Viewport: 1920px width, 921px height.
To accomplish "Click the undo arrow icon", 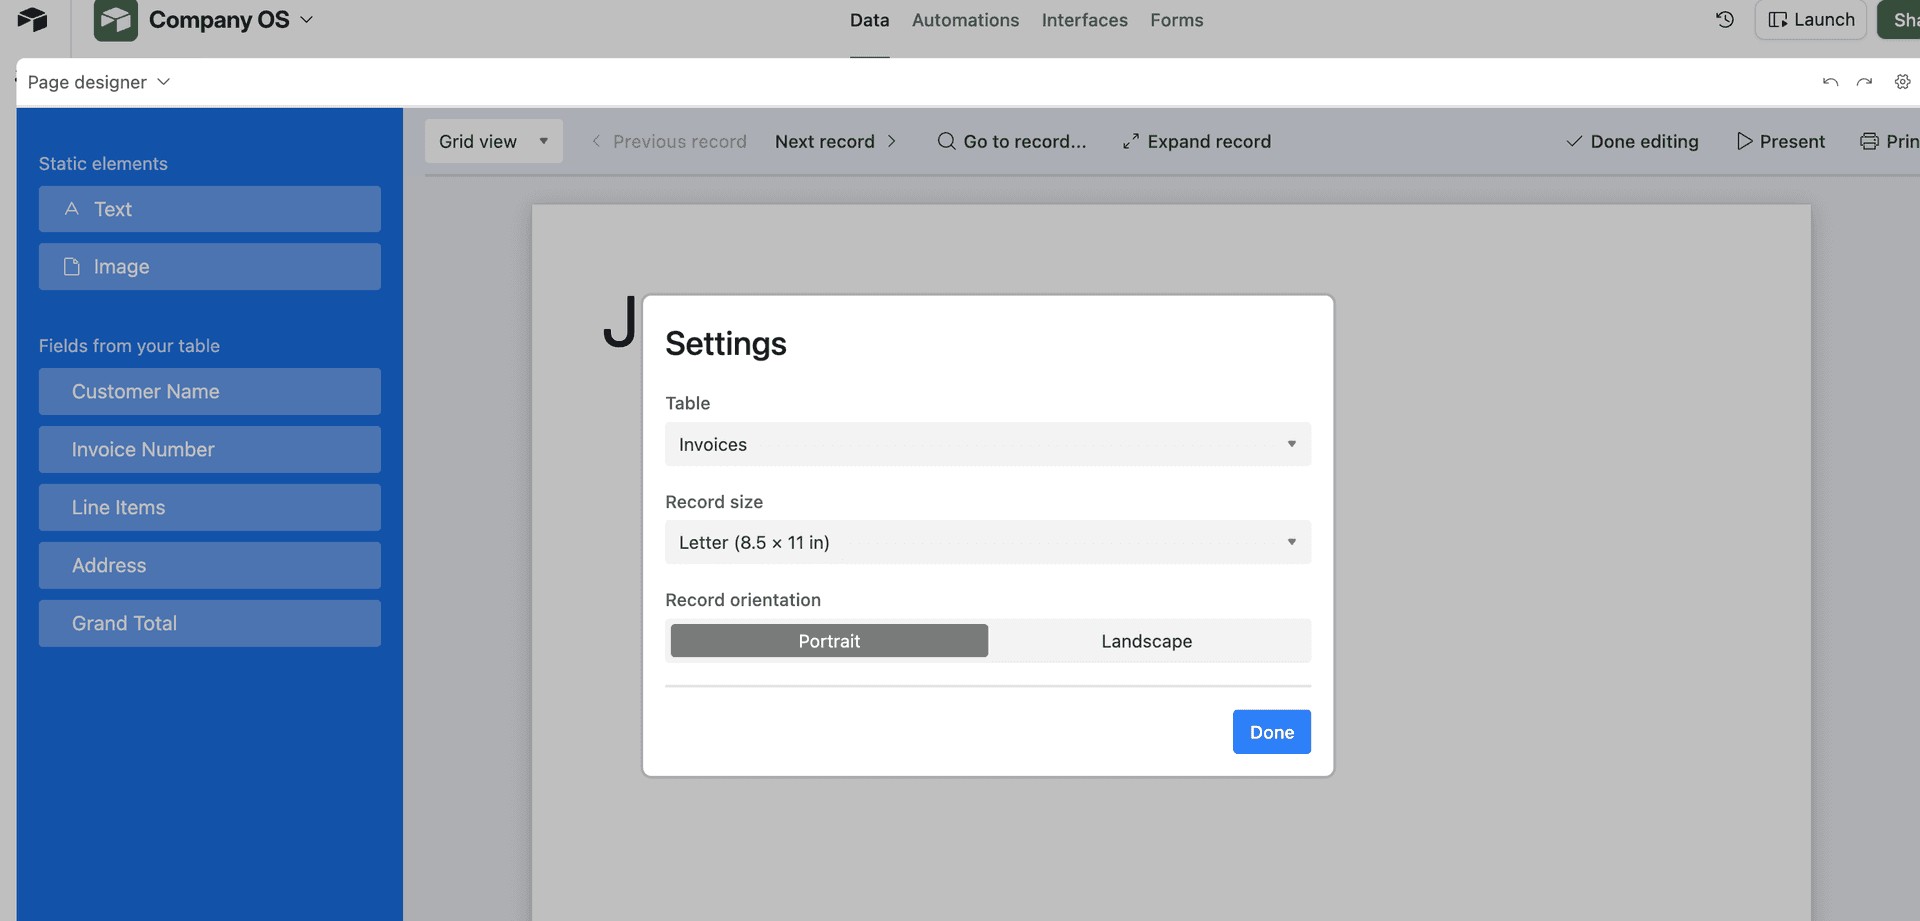I will click(x=1829, y=81).
